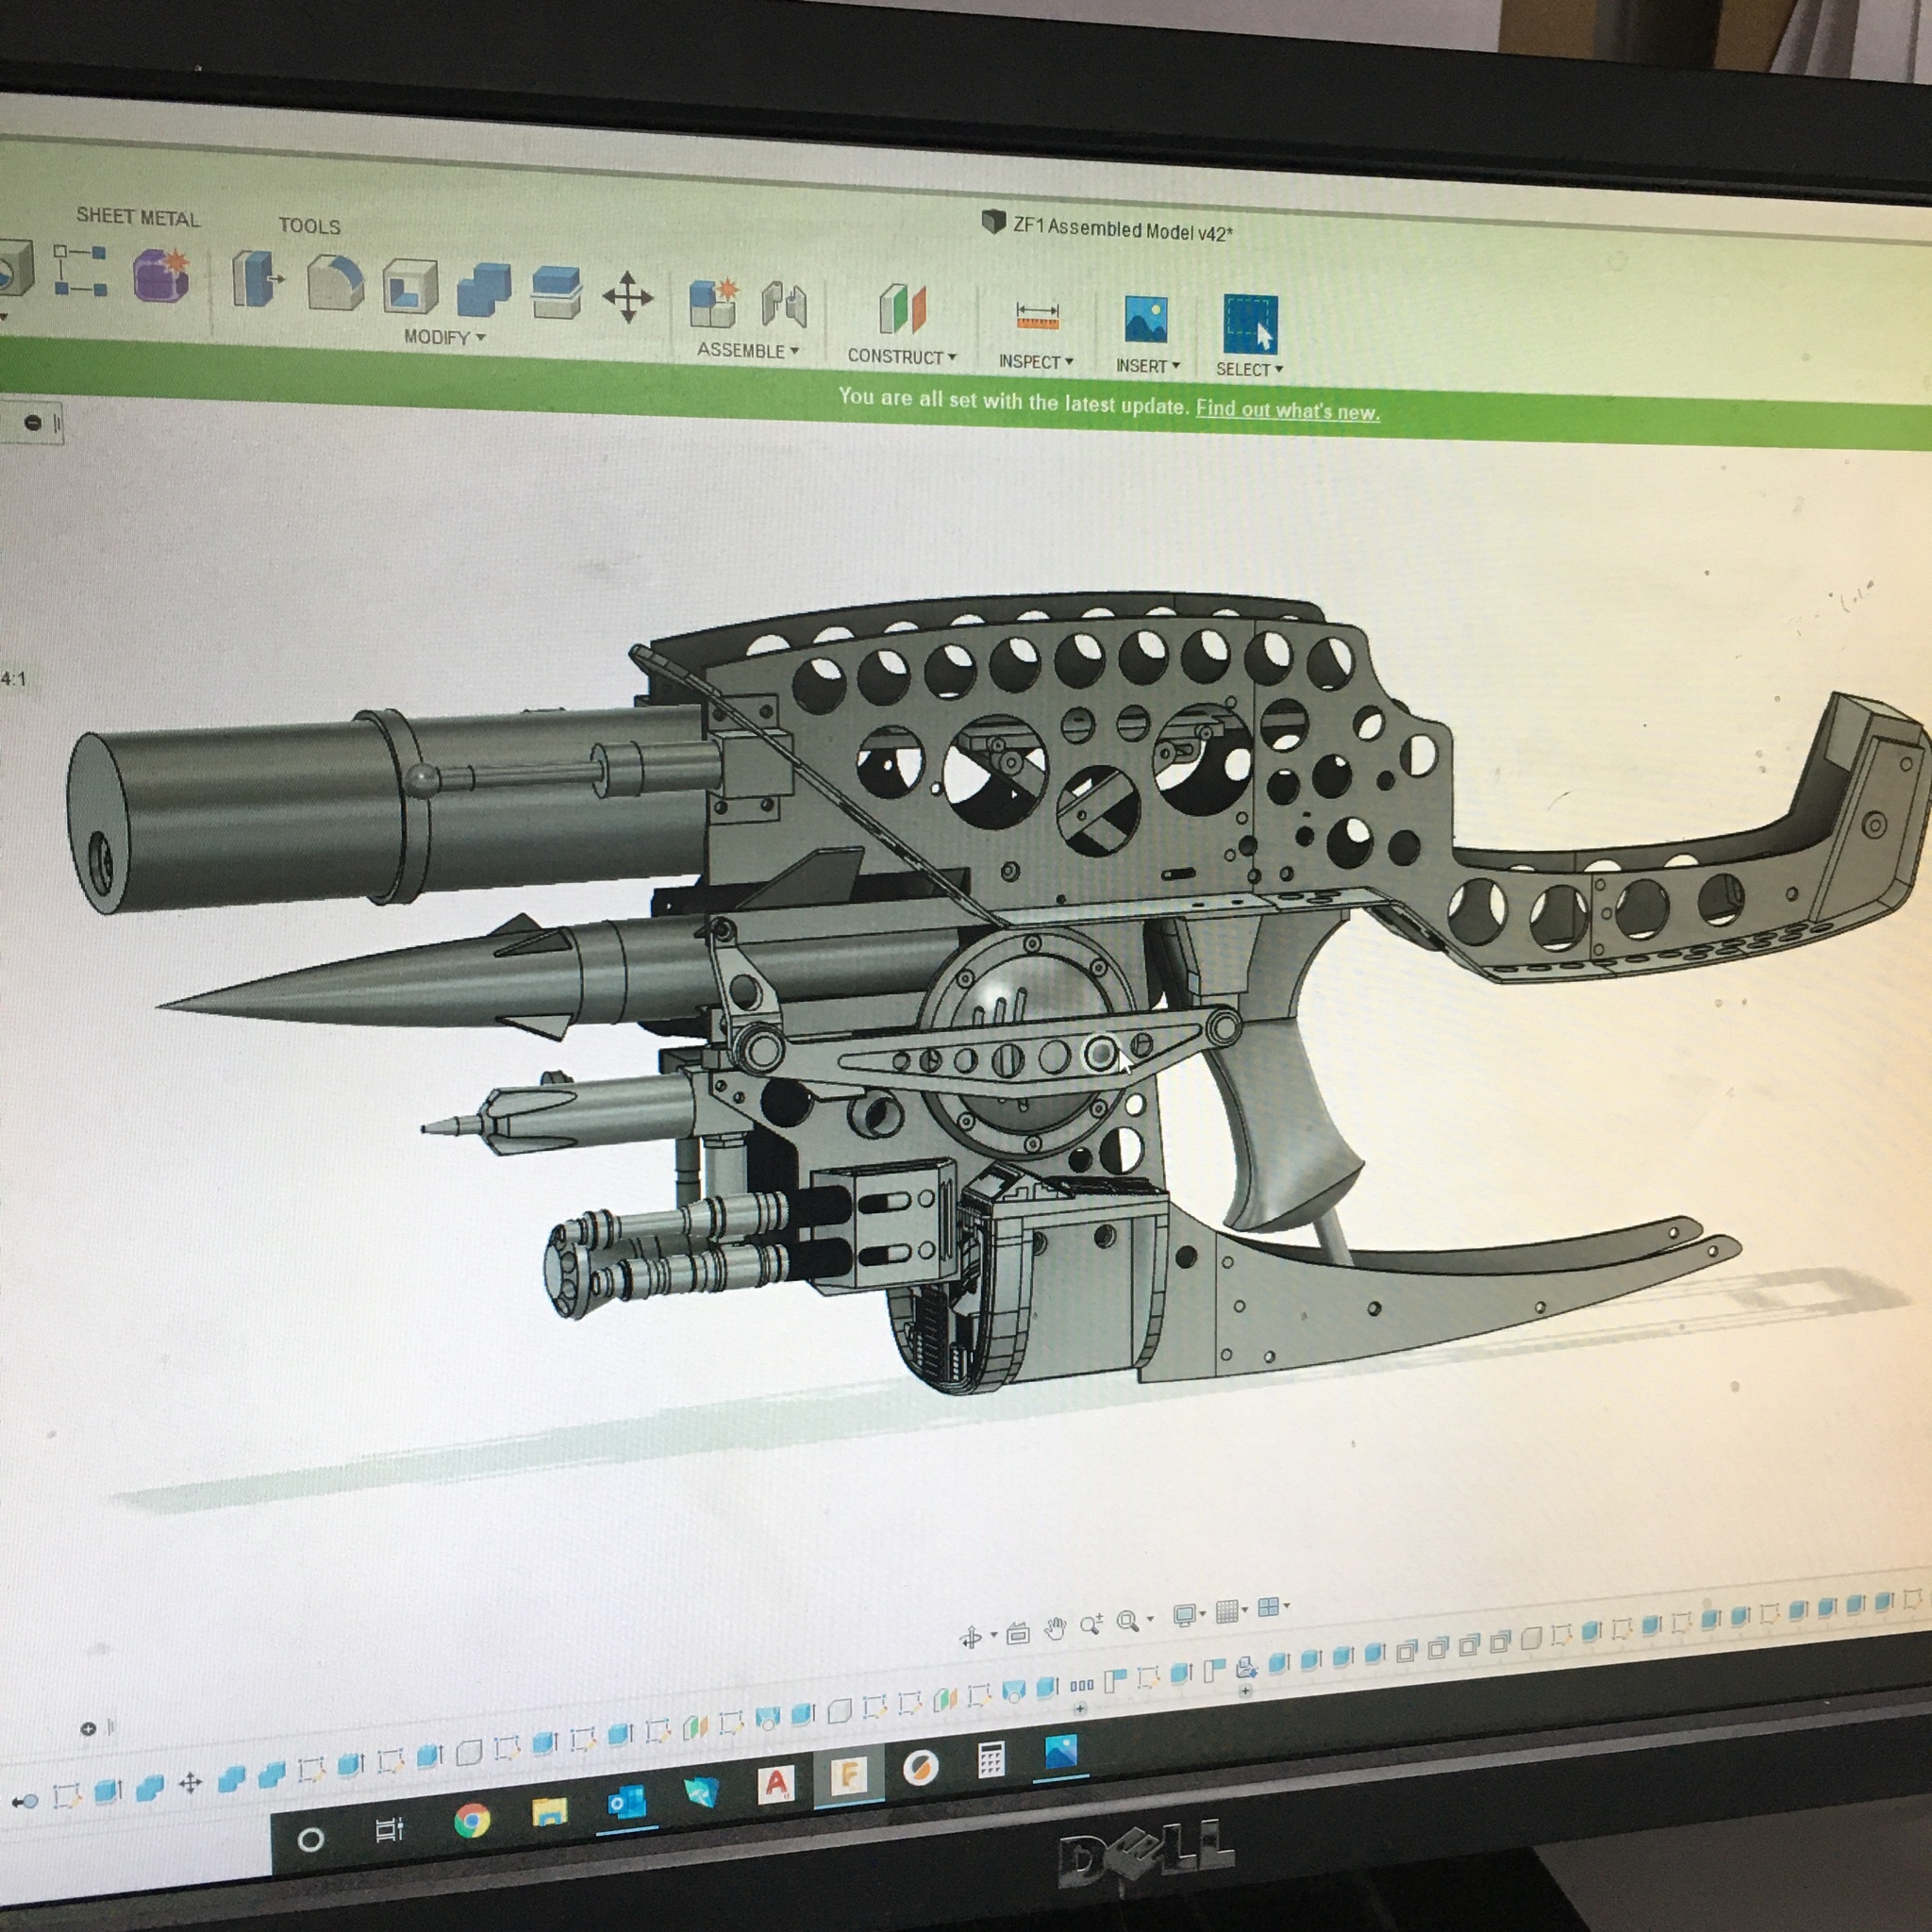
Task: Click the Orbit navigation icon
Action: pyautogui.click(x=969, y=1637)
